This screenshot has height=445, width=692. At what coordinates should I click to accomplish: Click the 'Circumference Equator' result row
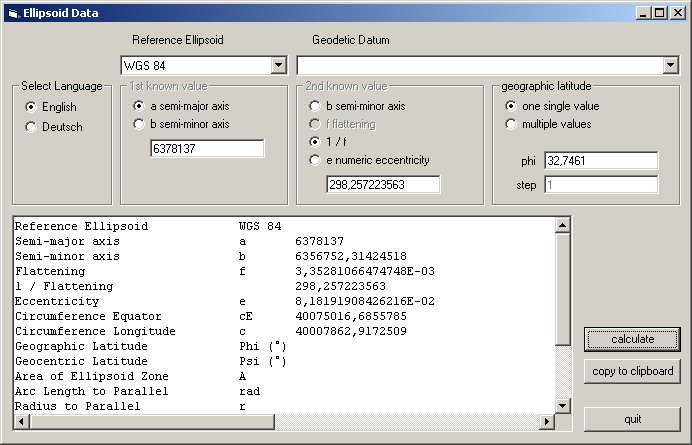point(211,316)
